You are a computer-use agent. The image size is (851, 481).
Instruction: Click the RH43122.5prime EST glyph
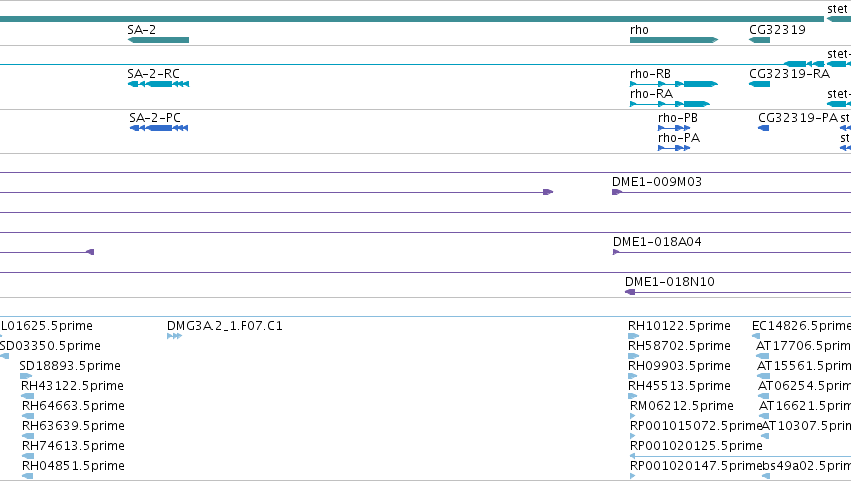tap(28, 396)
